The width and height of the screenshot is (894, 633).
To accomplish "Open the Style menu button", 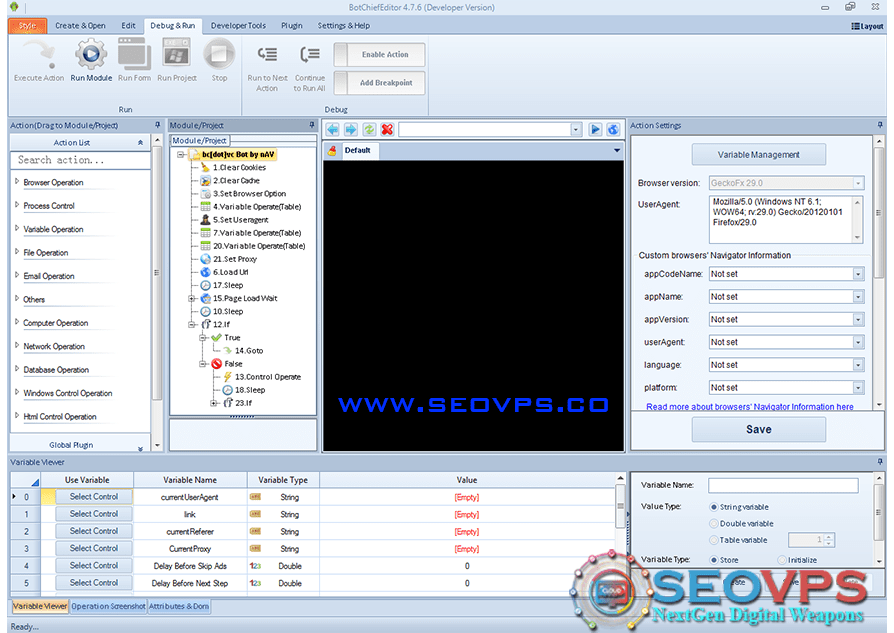I will 27,26.
